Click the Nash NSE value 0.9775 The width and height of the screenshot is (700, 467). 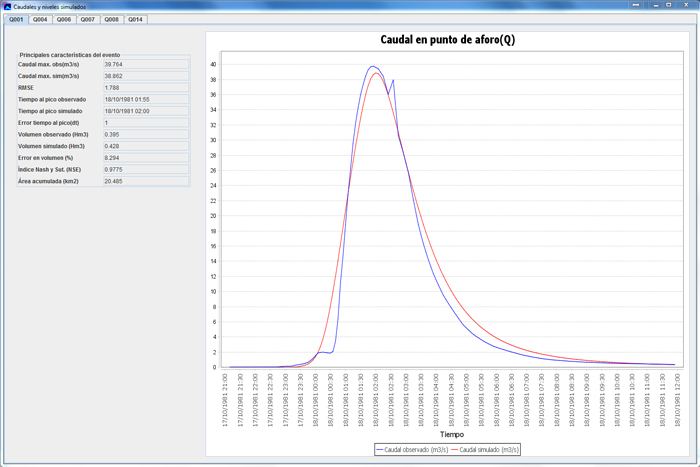146,170
